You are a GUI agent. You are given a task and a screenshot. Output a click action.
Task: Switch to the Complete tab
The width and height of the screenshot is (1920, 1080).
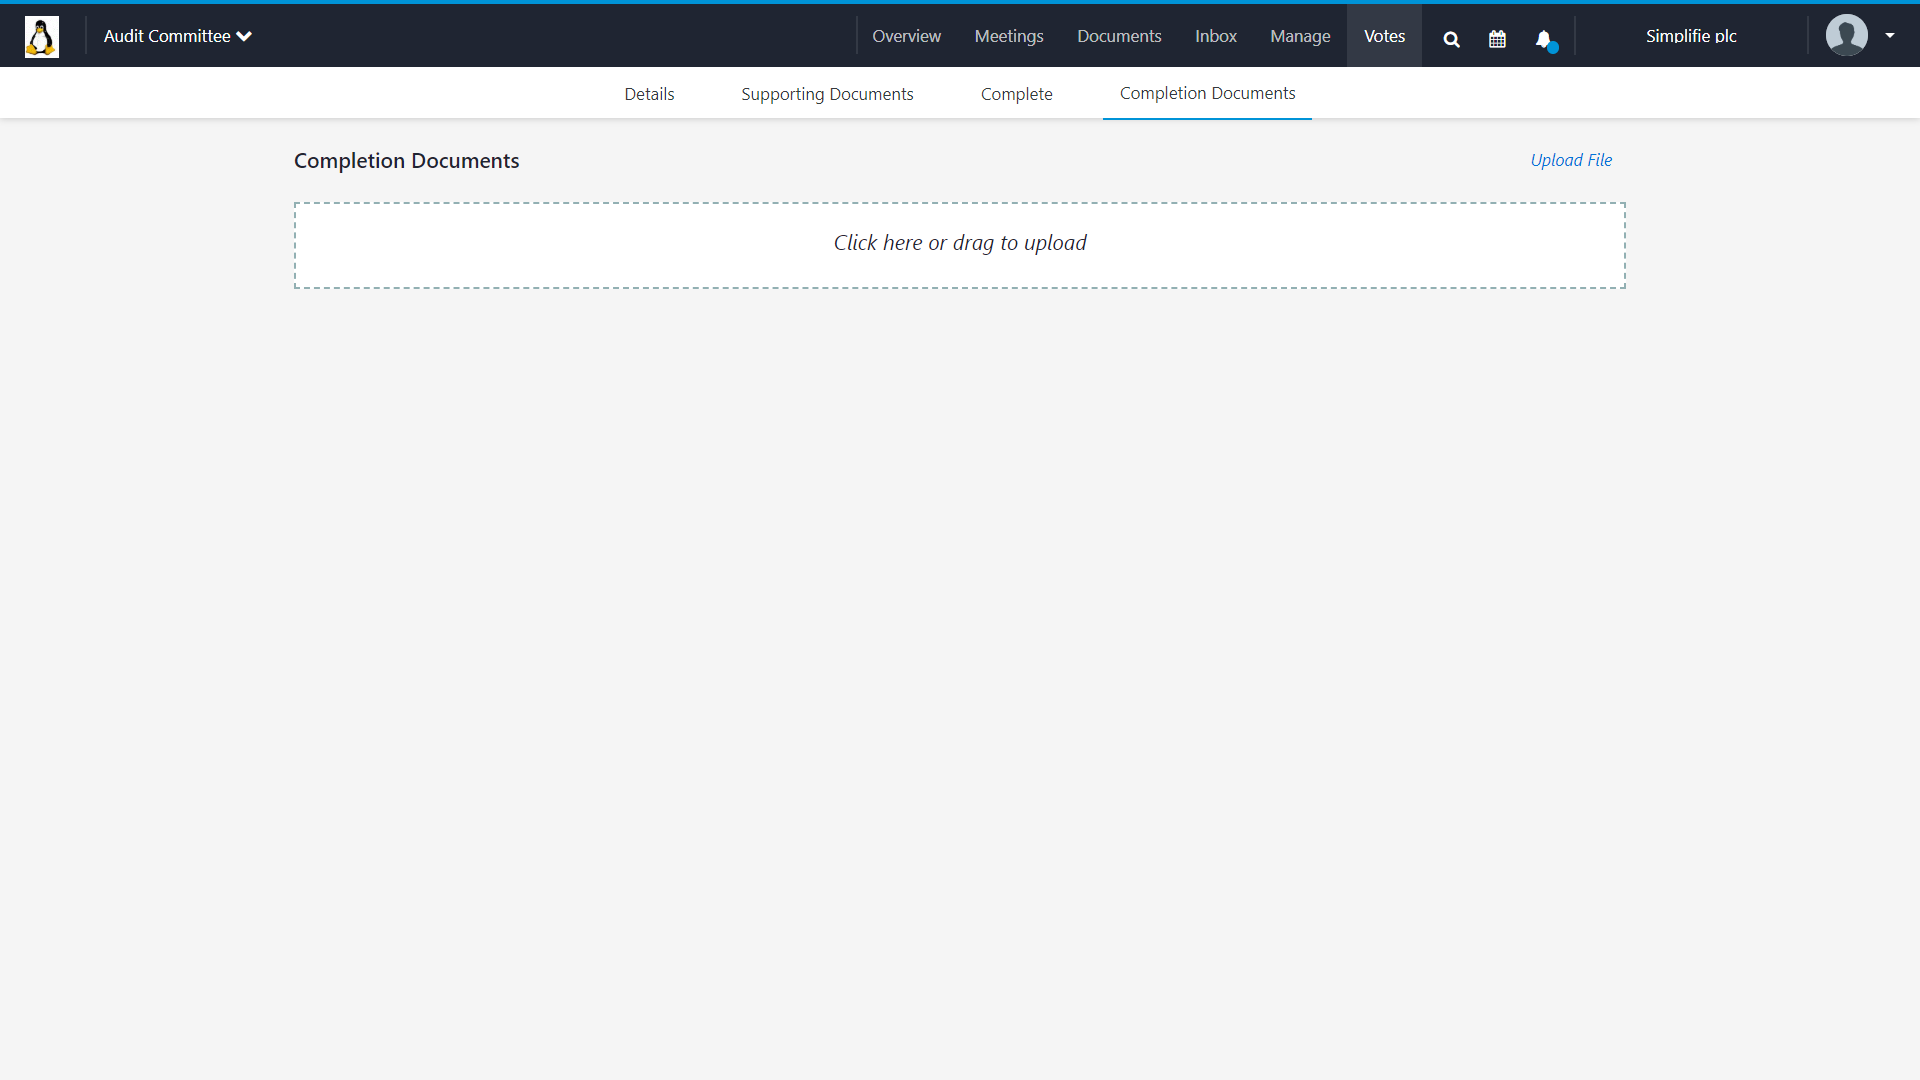click(1016, 94)
